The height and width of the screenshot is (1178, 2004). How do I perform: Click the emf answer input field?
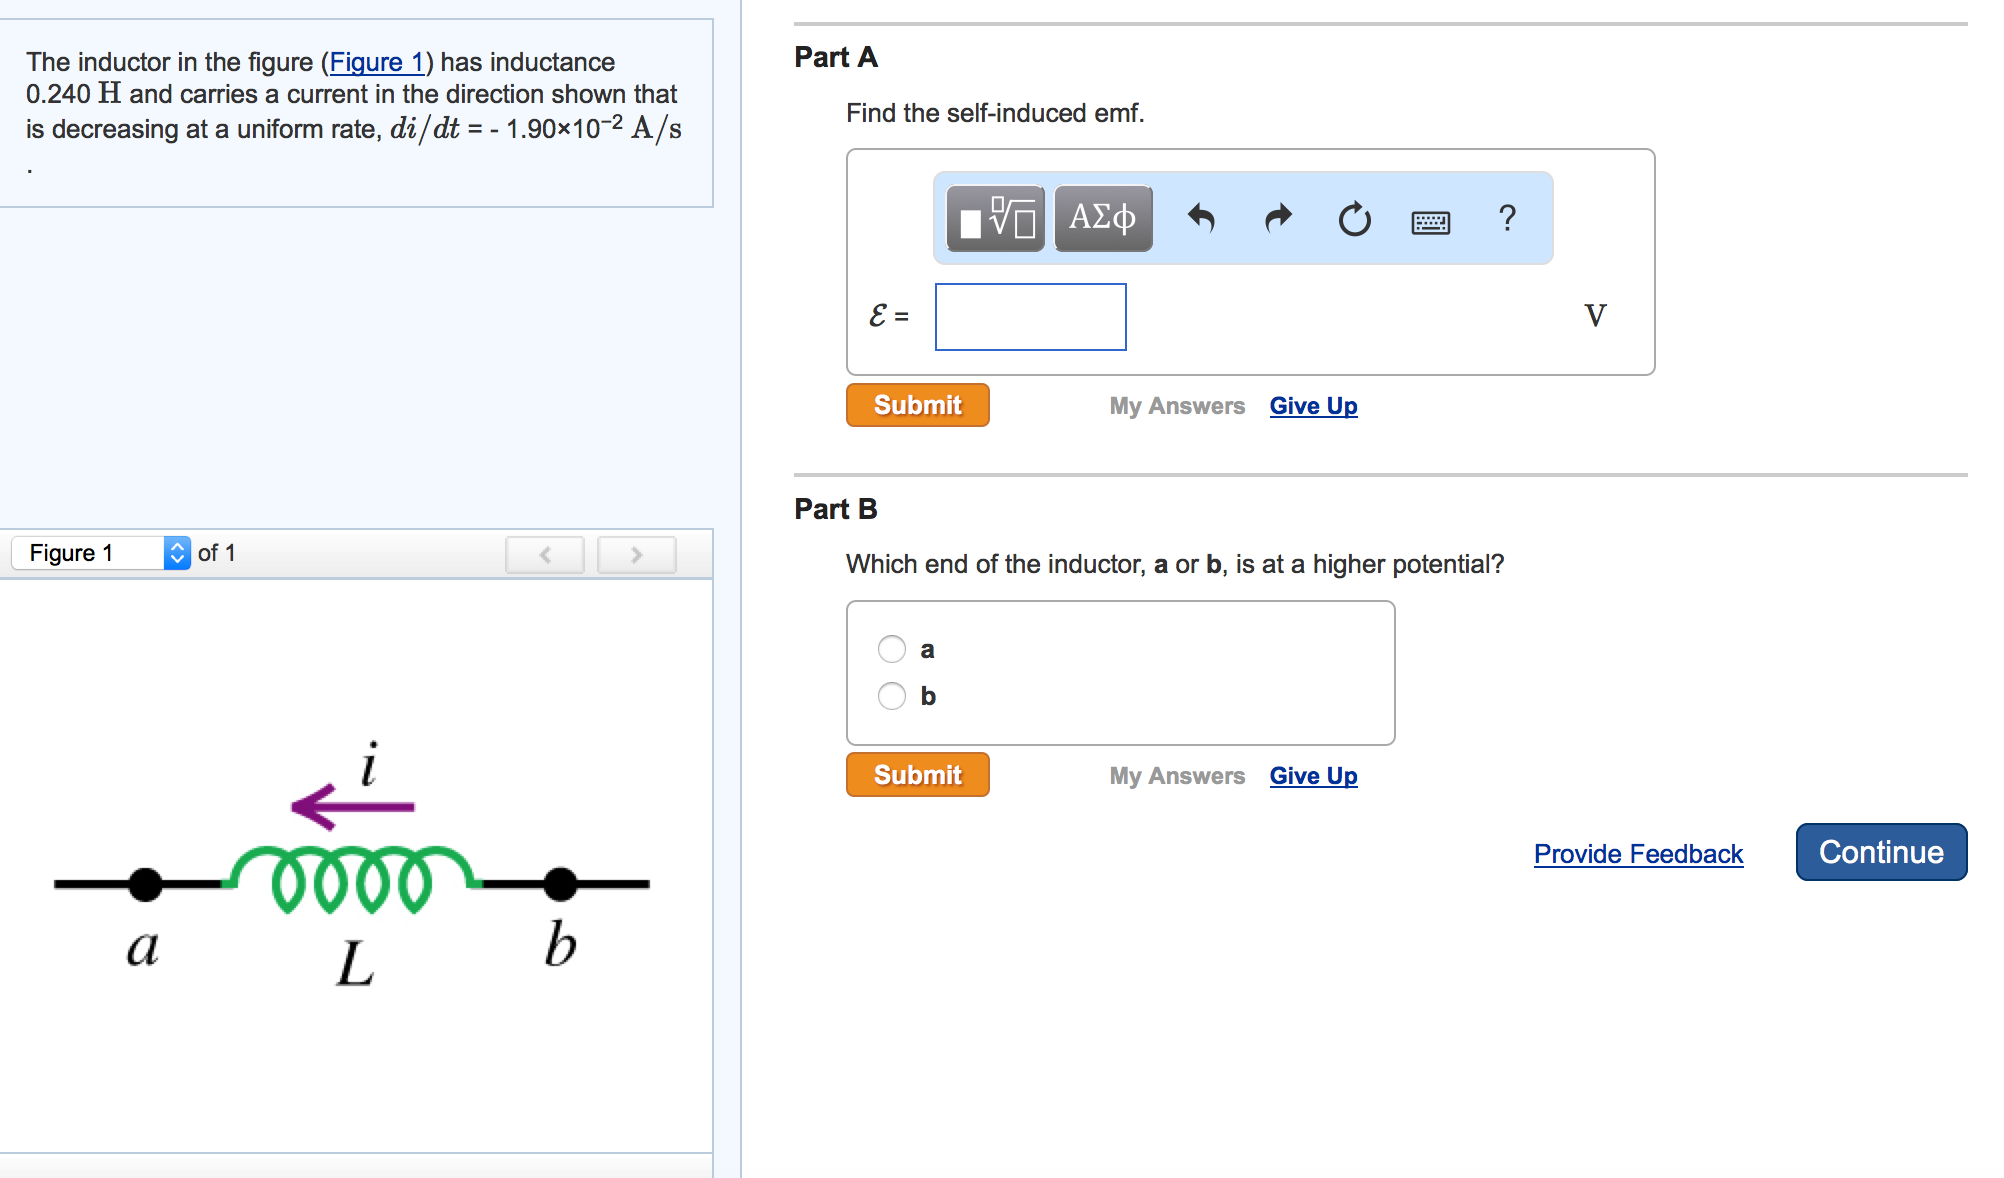tap(1030, 317)
